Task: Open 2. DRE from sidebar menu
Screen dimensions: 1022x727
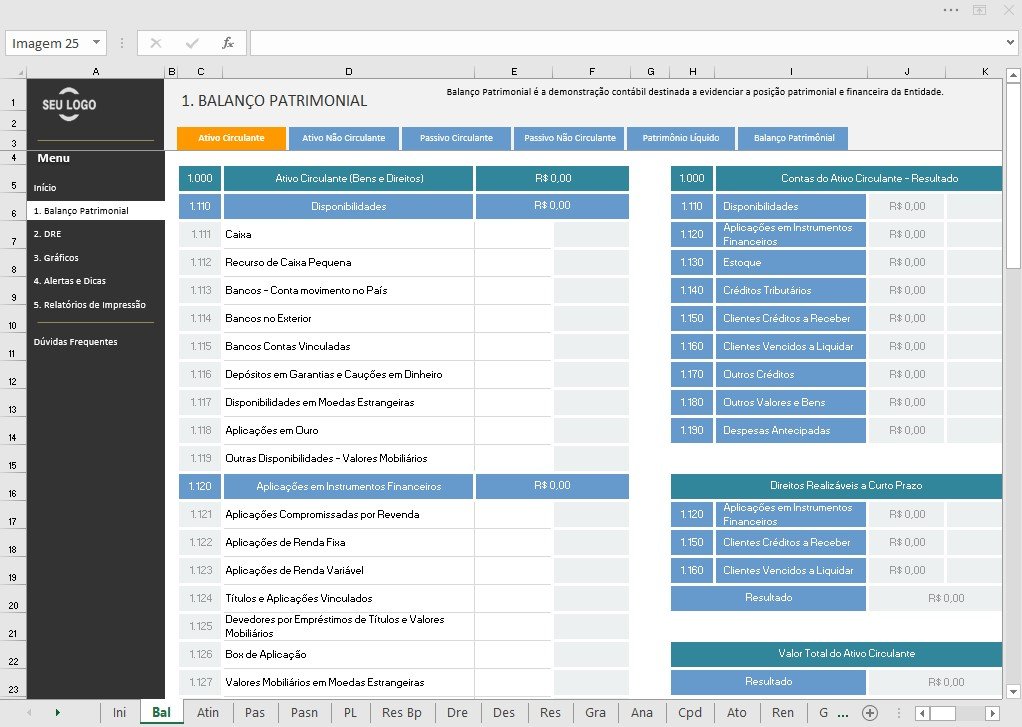Action: click(48, 234)
